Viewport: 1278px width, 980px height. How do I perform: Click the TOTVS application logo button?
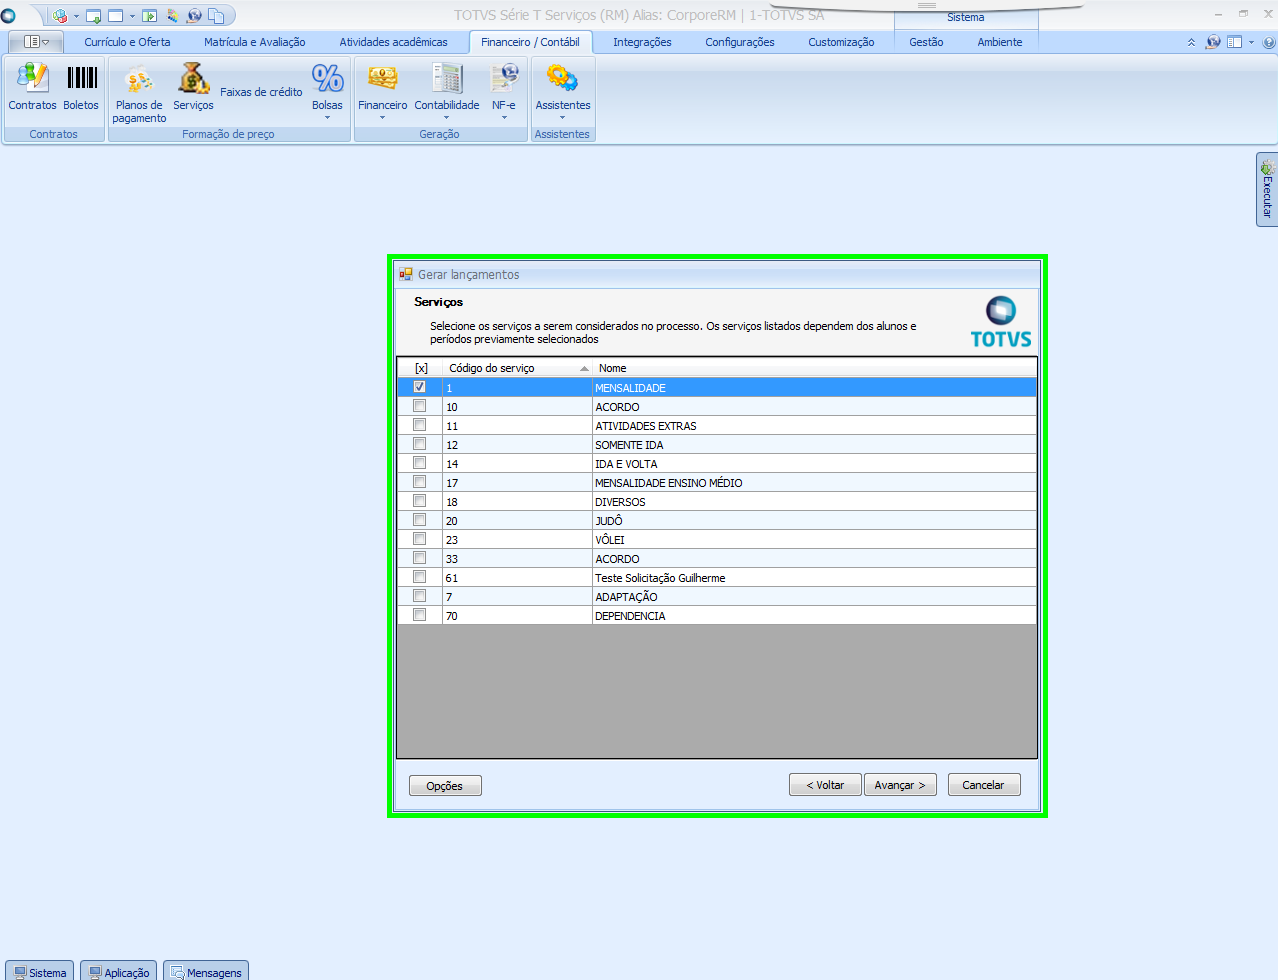(x=8, y=16)
